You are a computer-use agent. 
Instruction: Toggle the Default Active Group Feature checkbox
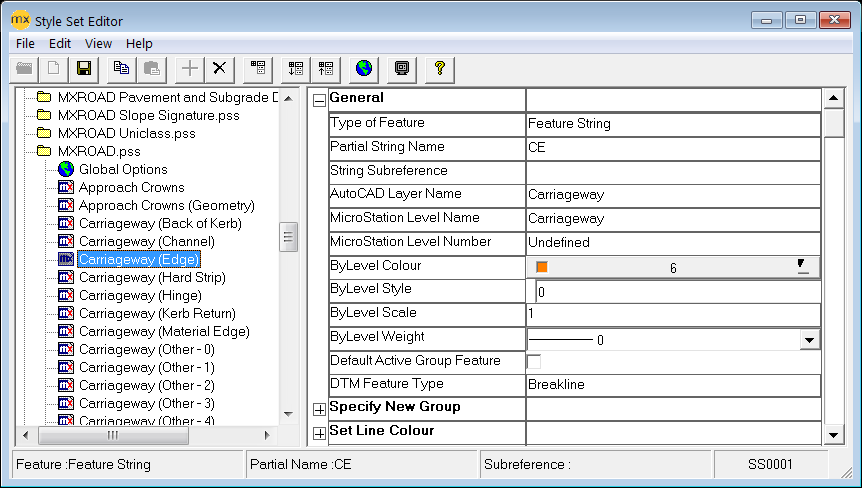534,362
